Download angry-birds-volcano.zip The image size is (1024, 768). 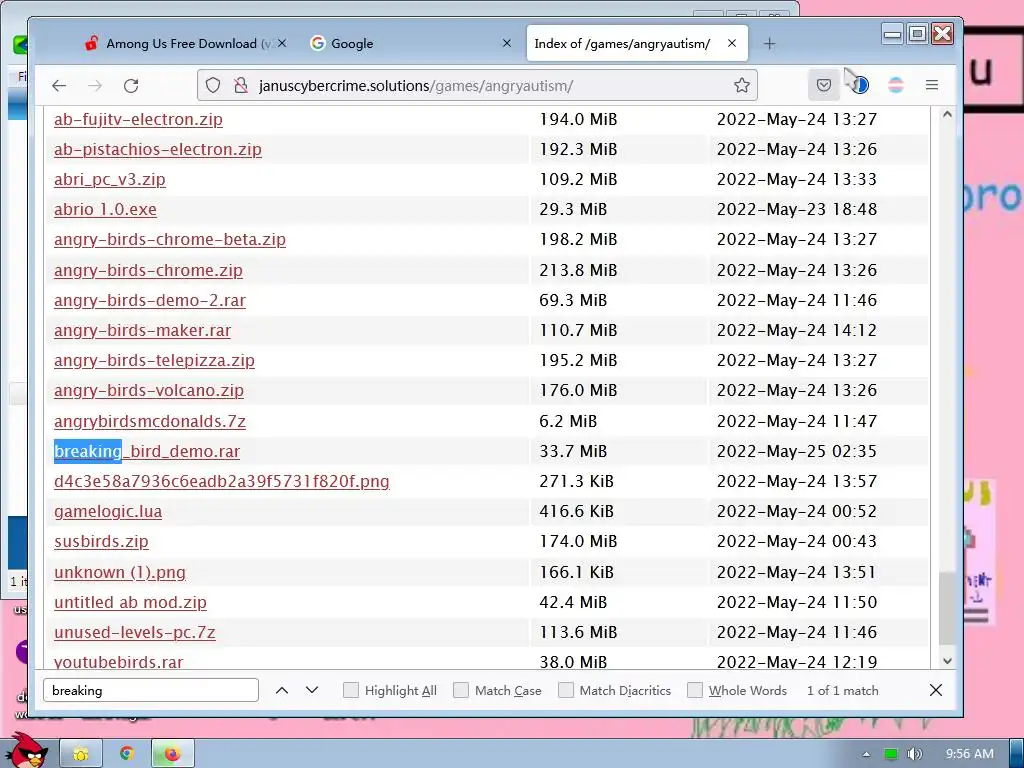[149, 391]
